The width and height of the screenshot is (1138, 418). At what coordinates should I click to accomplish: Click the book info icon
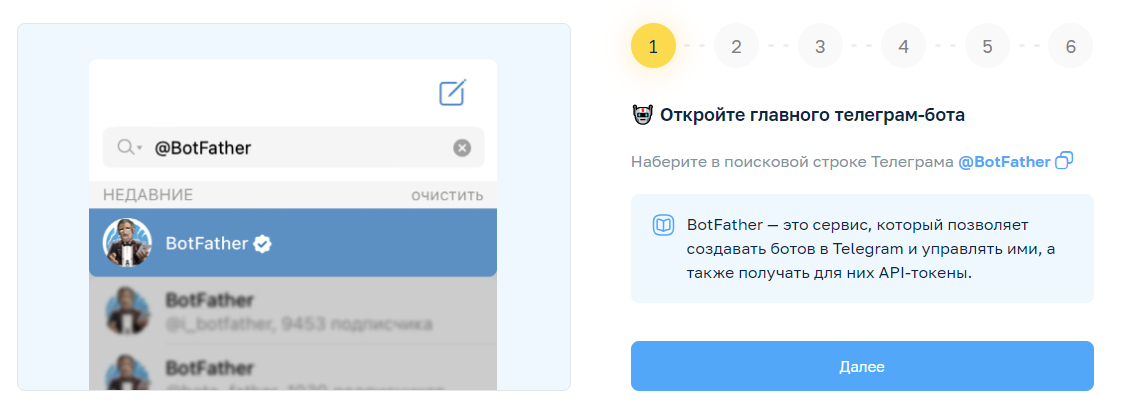tap(663, 225)
